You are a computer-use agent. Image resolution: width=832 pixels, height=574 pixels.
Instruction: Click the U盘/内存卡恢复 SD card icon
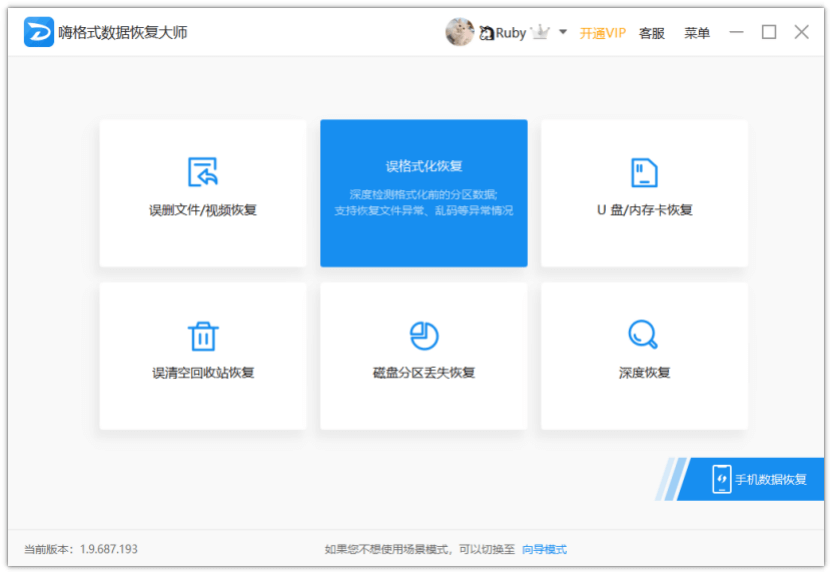point(644,172)
